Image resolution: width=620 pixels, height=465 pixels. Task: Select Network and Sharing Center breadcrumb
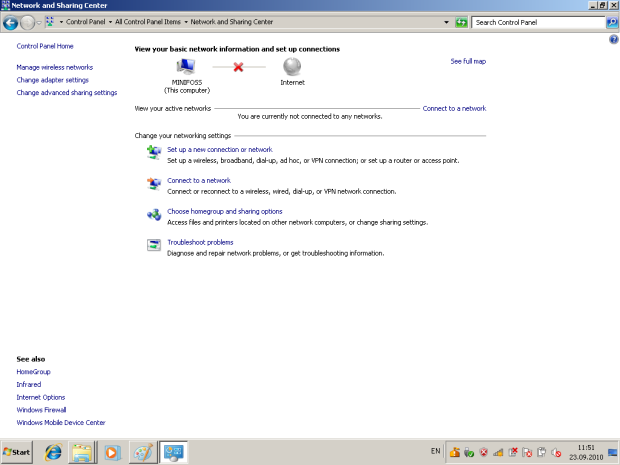point(232,22)
